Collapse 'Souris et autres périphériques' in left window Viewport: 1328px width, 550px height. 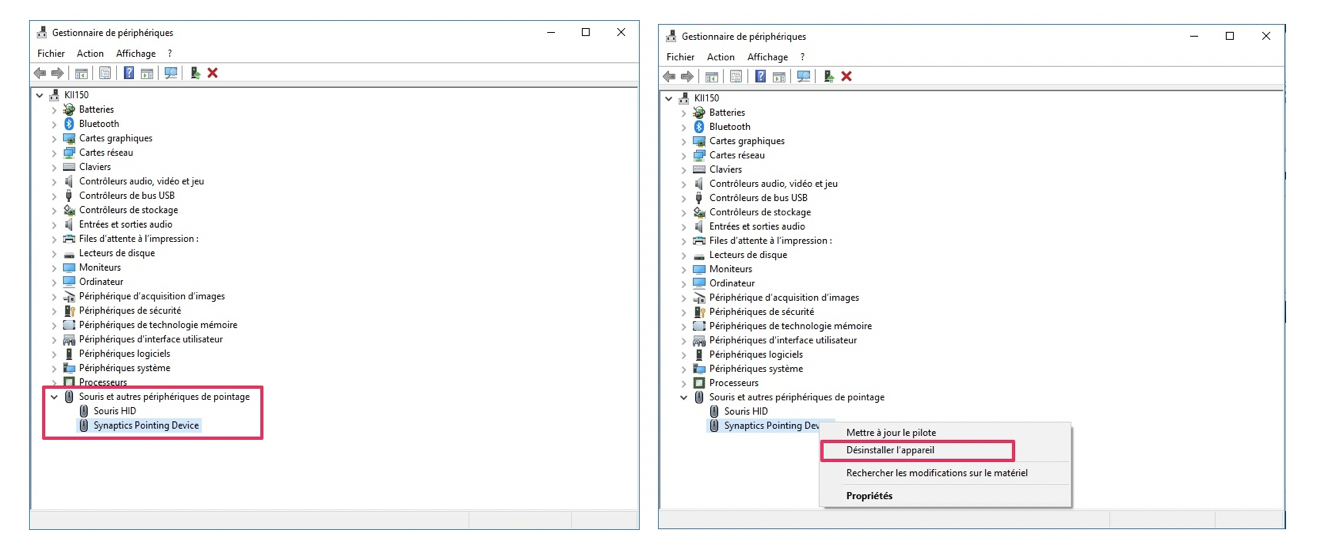point(55,397)
